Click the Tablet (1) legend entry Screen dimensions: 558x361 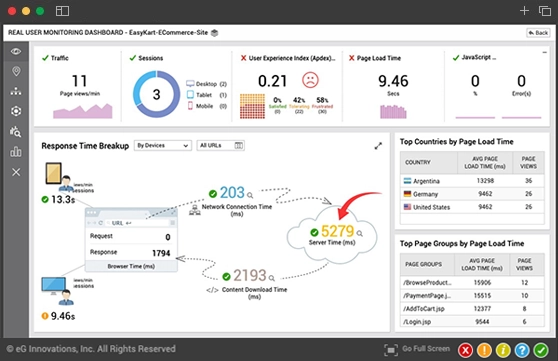[206, 95]
